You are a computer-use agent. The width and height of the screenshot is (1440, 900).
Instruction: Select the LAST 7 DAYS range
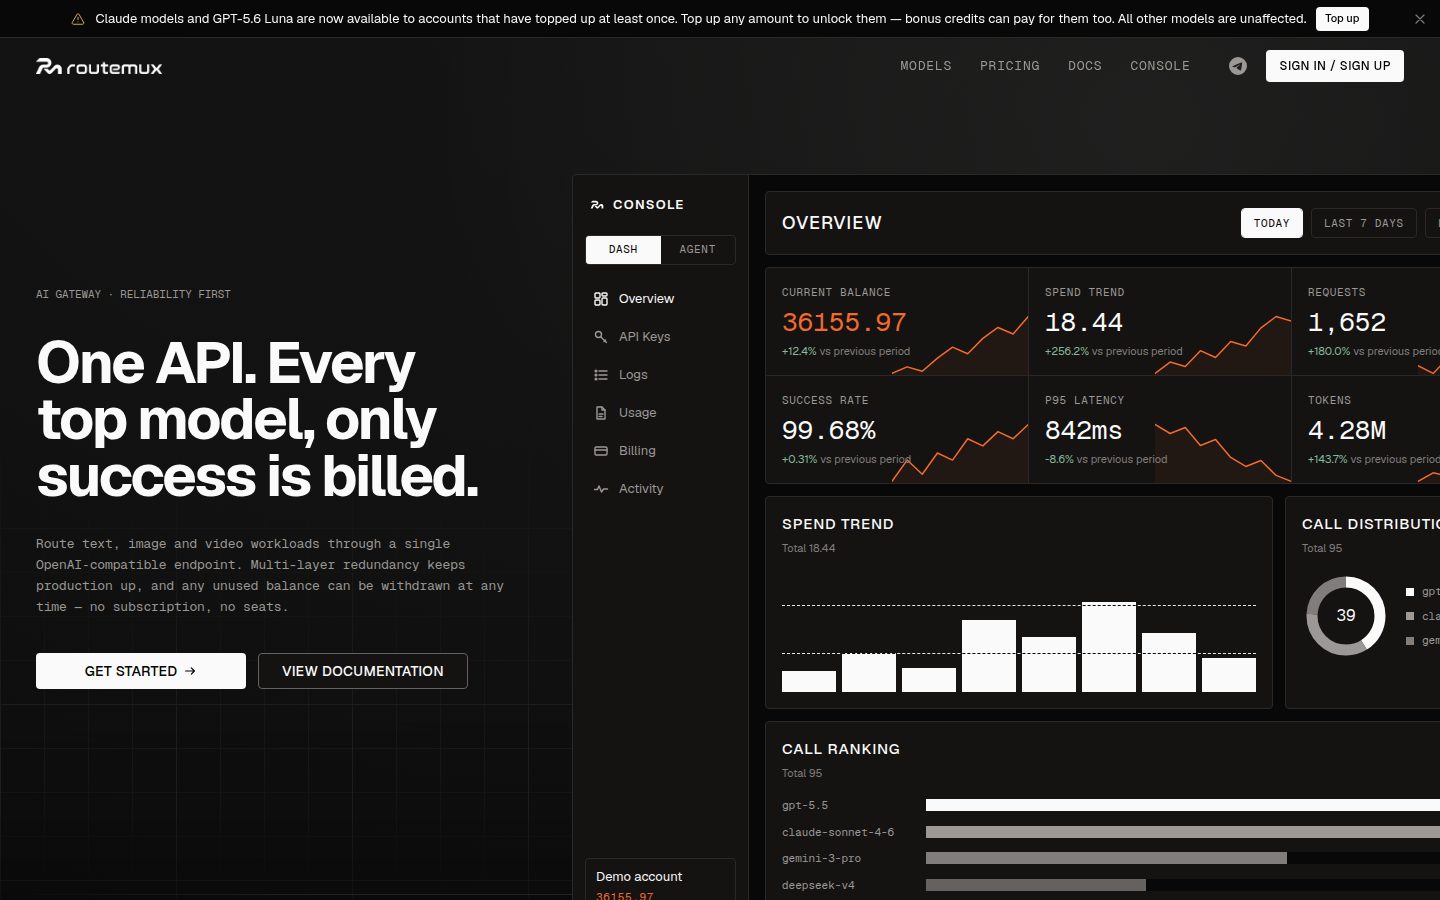(x=1364, y=223)
